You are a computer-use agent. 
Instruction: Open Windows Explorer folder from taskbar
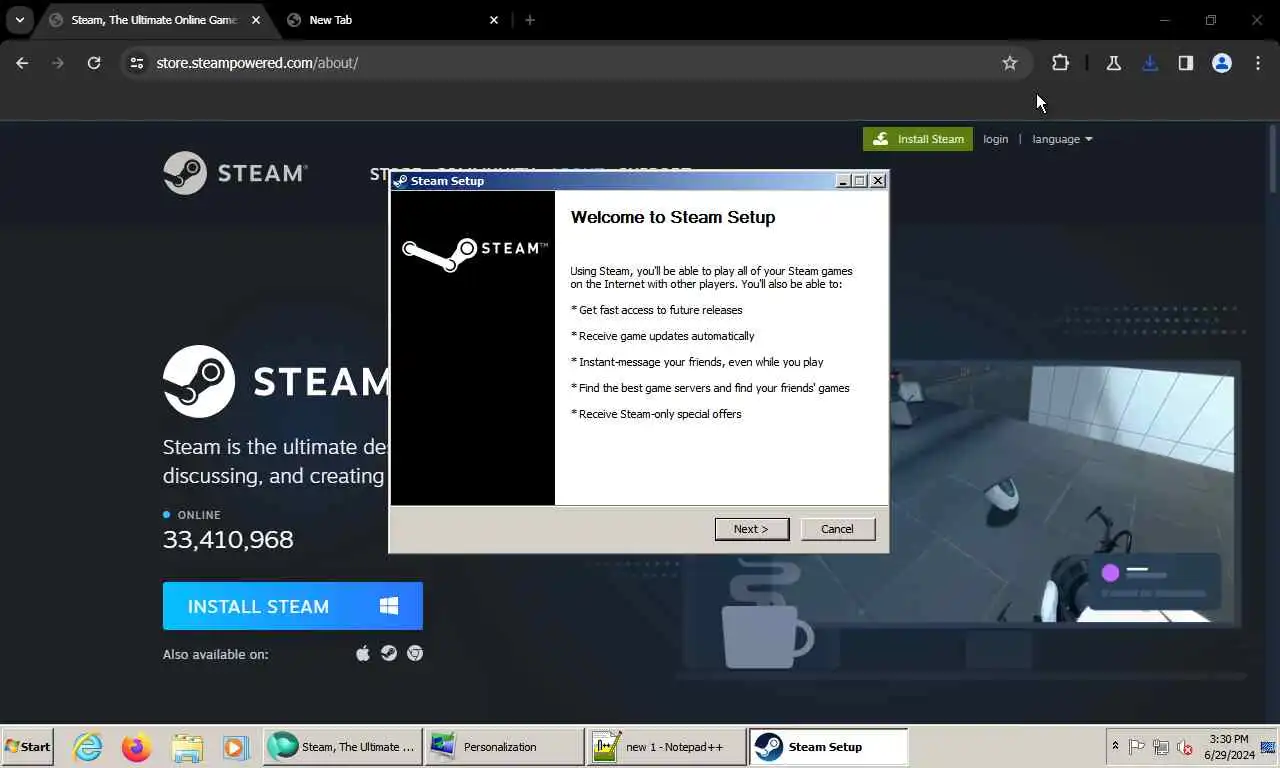(187, 747)
